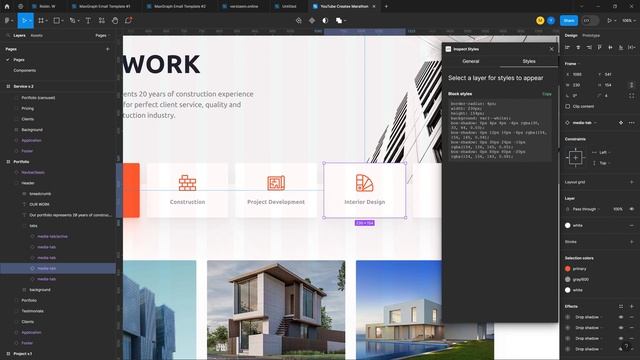Expand the Service v.2 frame layer
This screenshot has height=360, width=640.
click(8, 87)
